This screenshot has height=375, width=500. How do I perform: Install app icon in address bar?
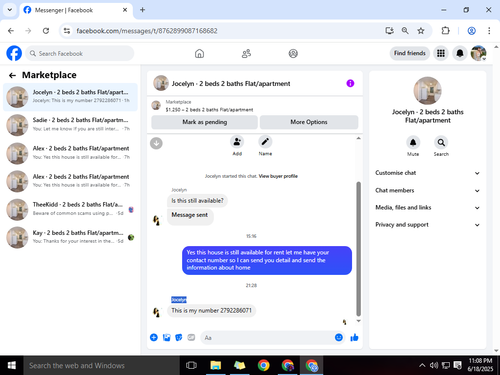[x=389, y=31]
